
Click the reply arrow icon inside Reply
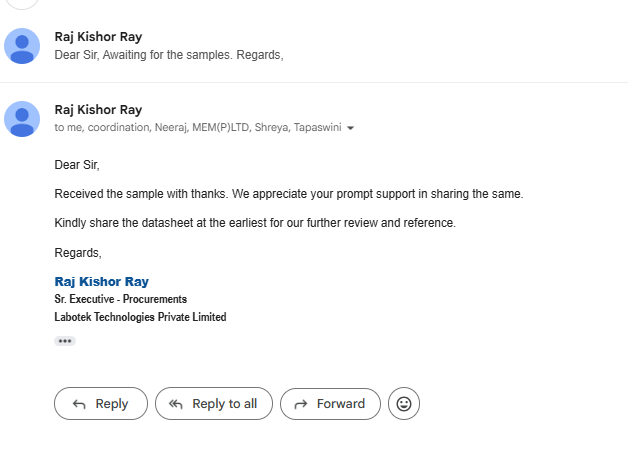pyautogui.click(x=79, y=404)
